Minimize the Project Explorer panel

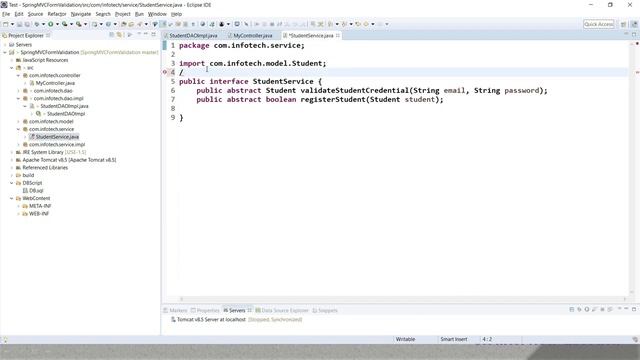coord(146,34)
